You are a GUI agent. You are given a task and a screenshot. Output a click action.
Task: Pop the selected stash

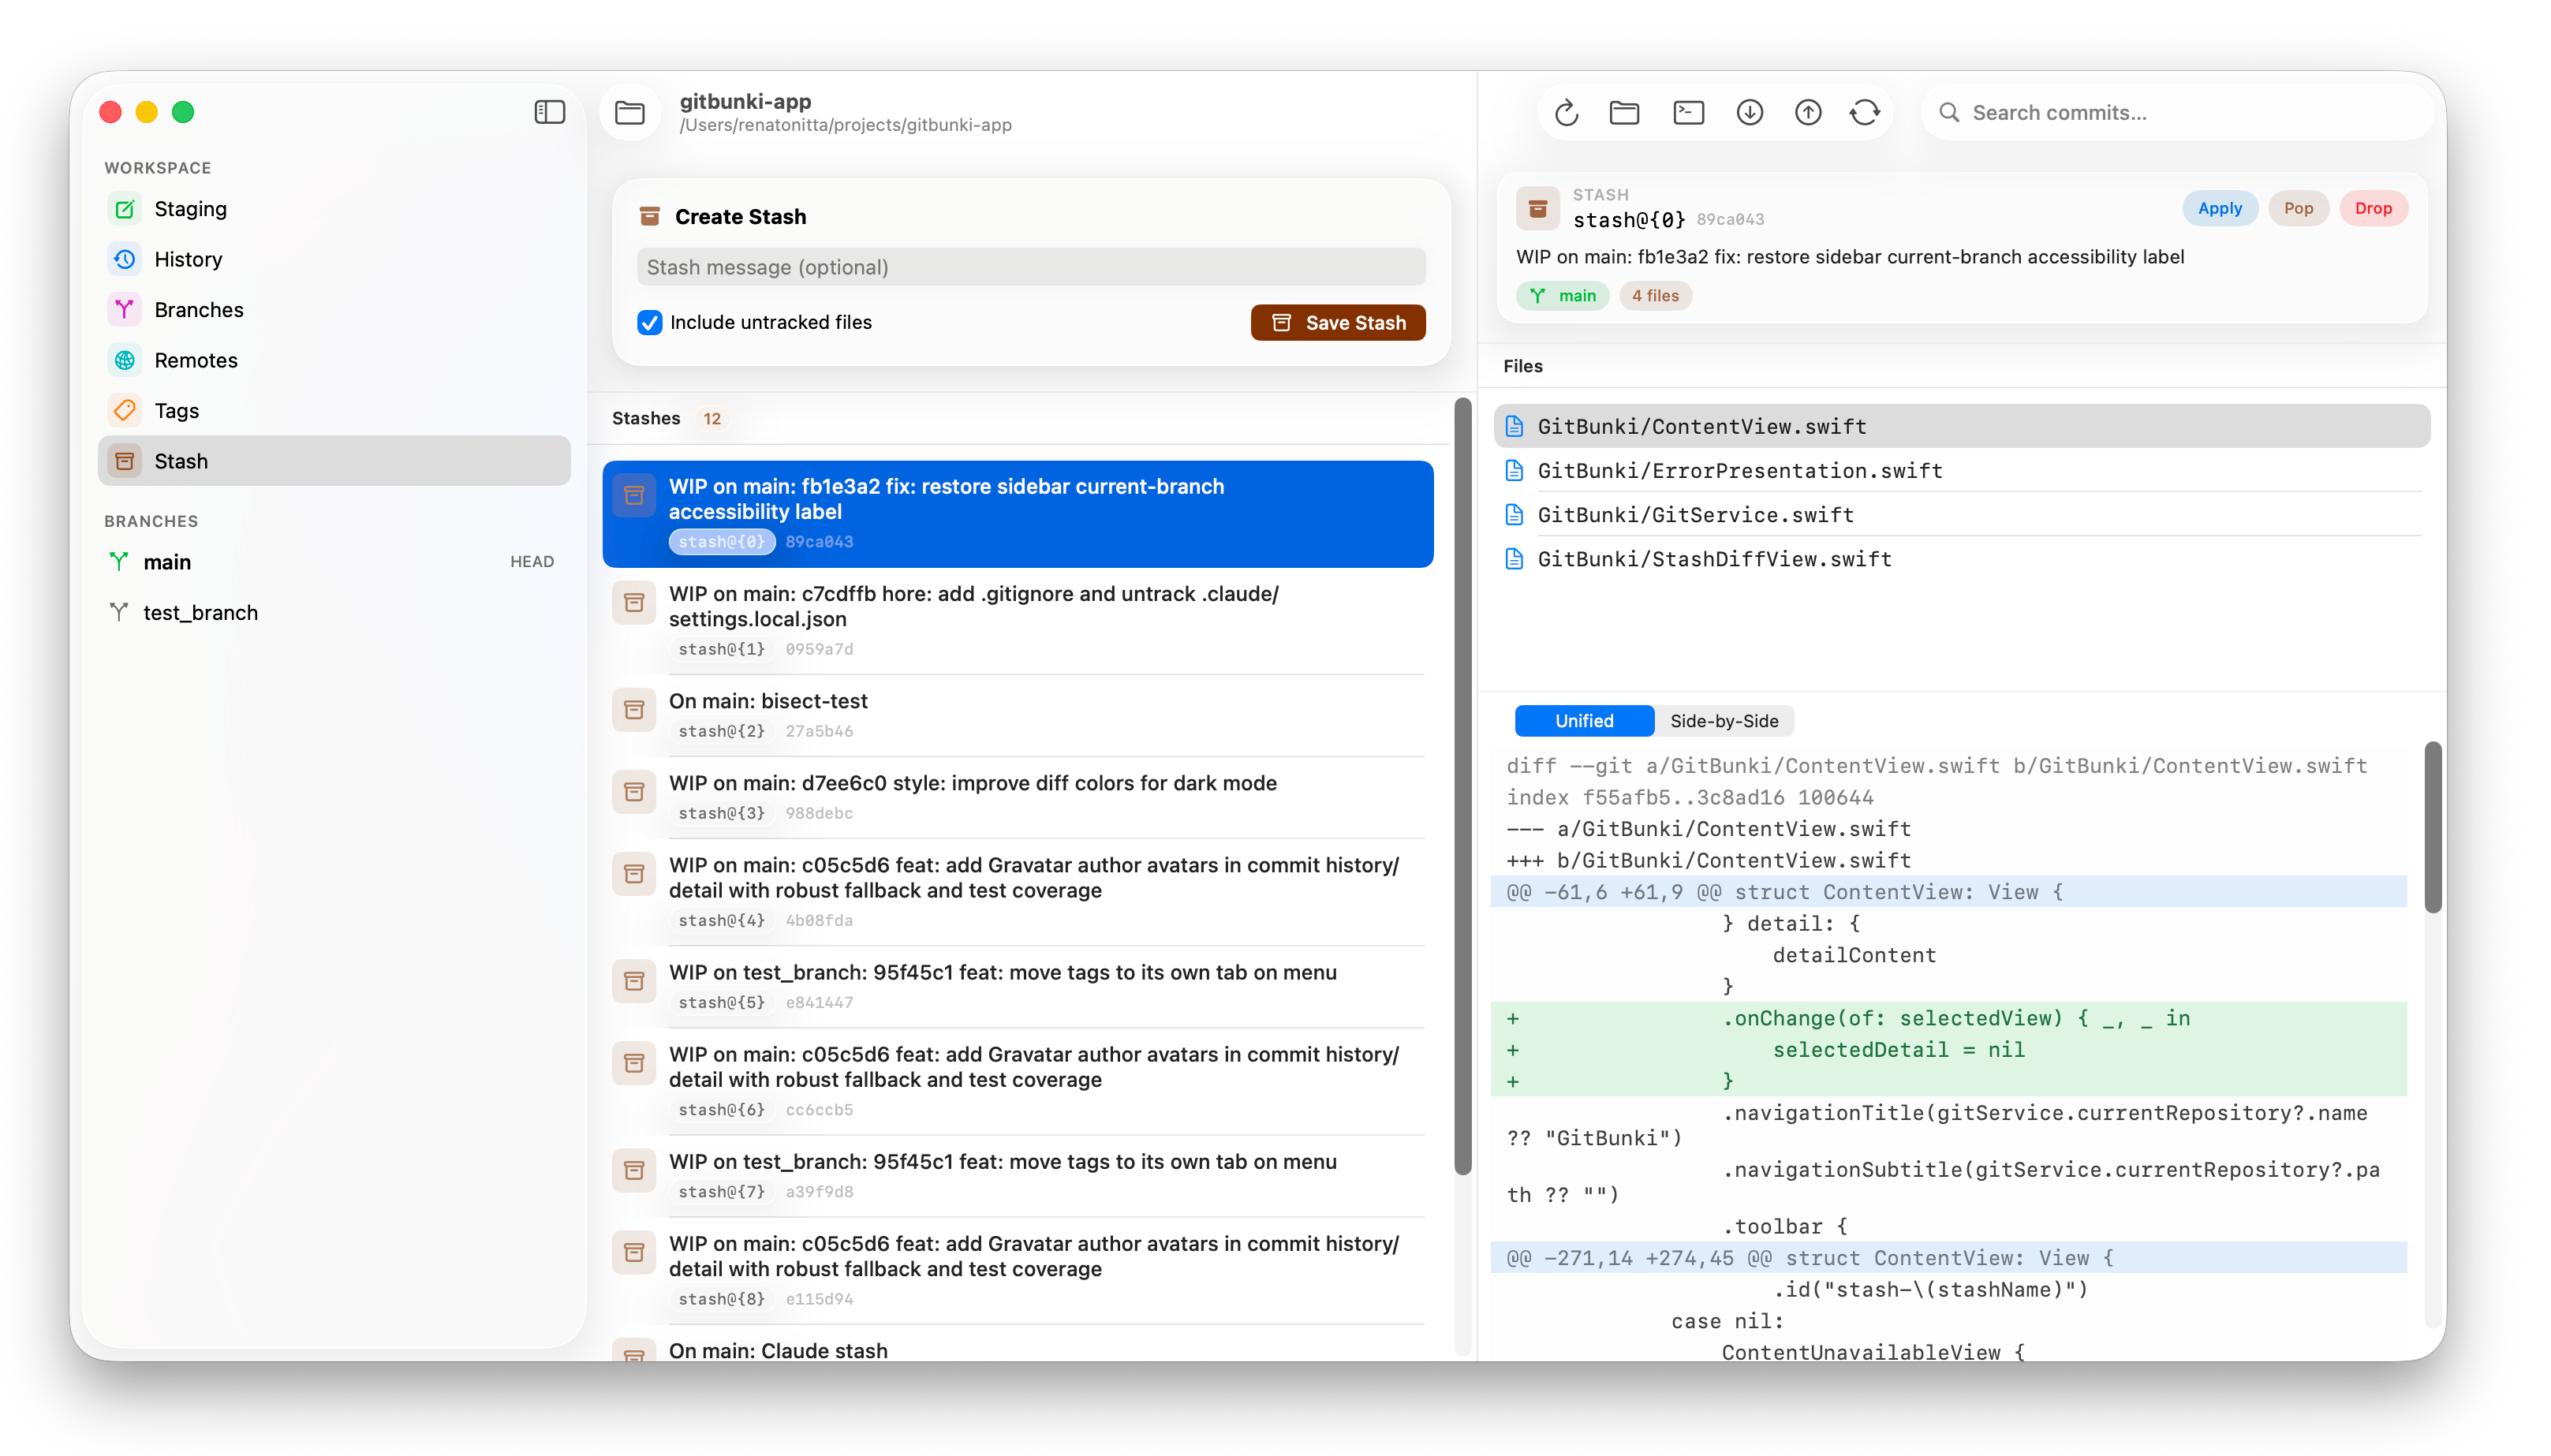[2298, 208]
